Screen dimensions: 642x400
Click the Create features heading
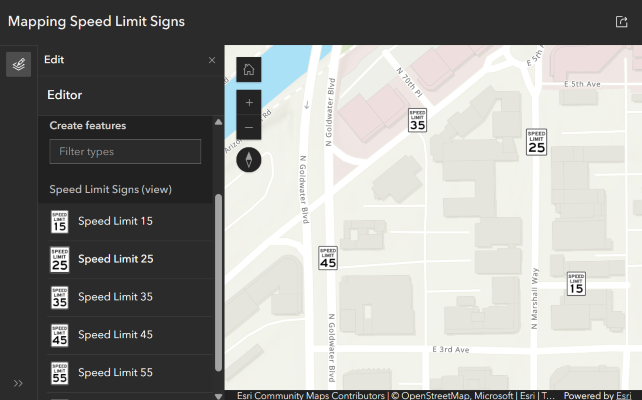click(88, 125)
